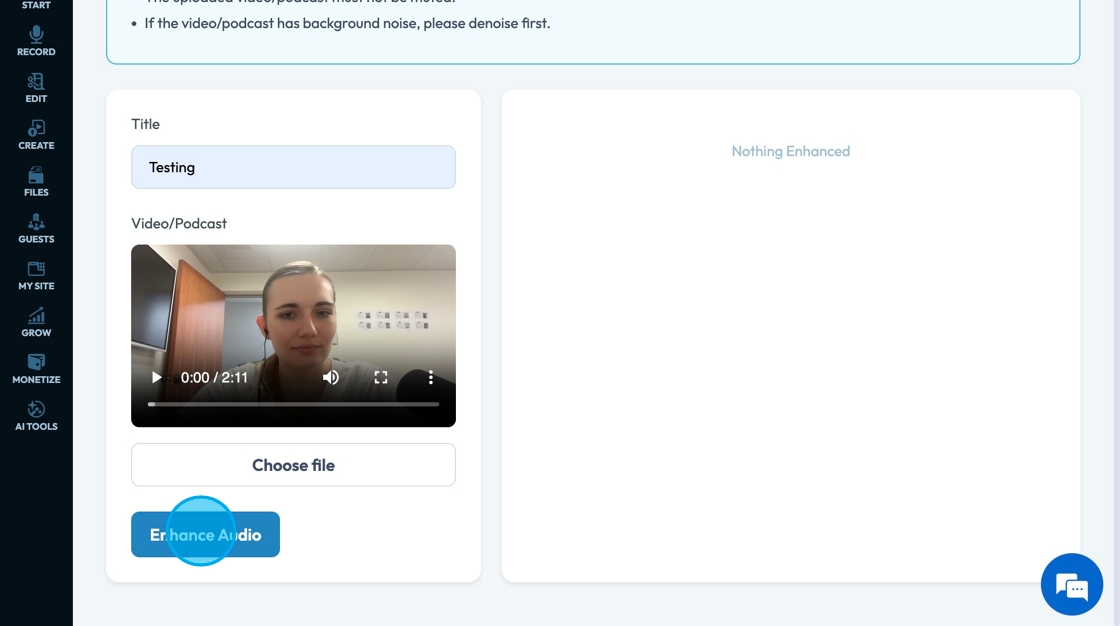Click the Choose file button

pos(294,465)
